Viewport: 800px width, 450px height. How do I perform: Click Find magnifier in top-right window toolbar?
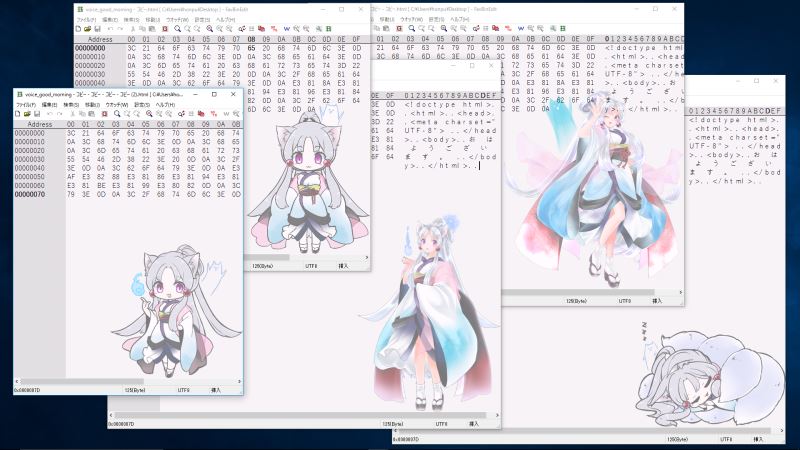tap(412, 29)
